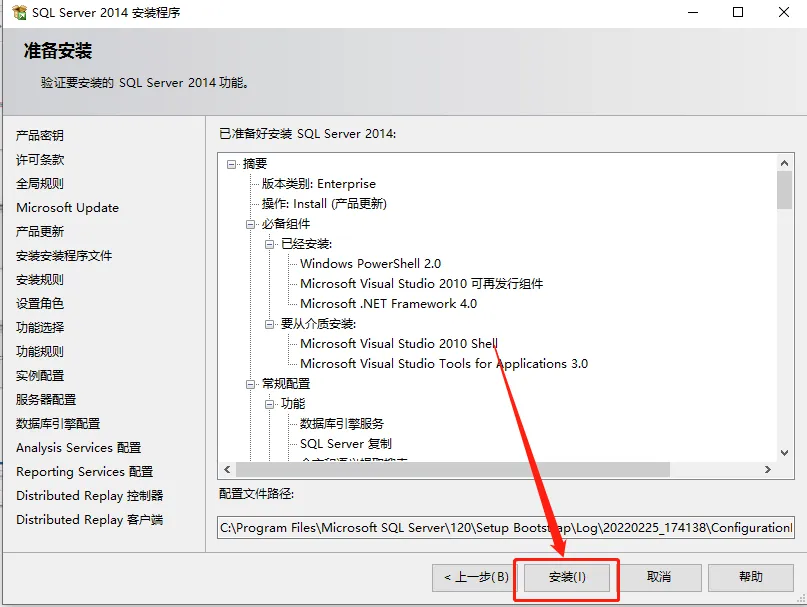
Task: Open help with the 帮助 button
Action: pos(750,577)
